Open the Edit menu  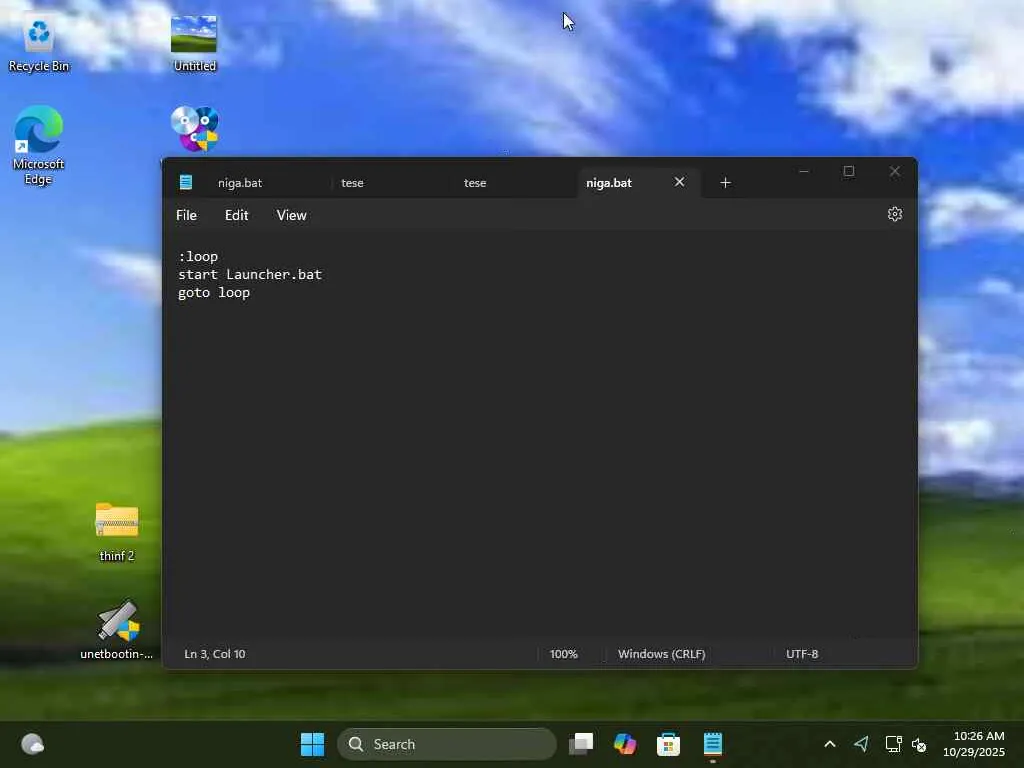(236, 215)
